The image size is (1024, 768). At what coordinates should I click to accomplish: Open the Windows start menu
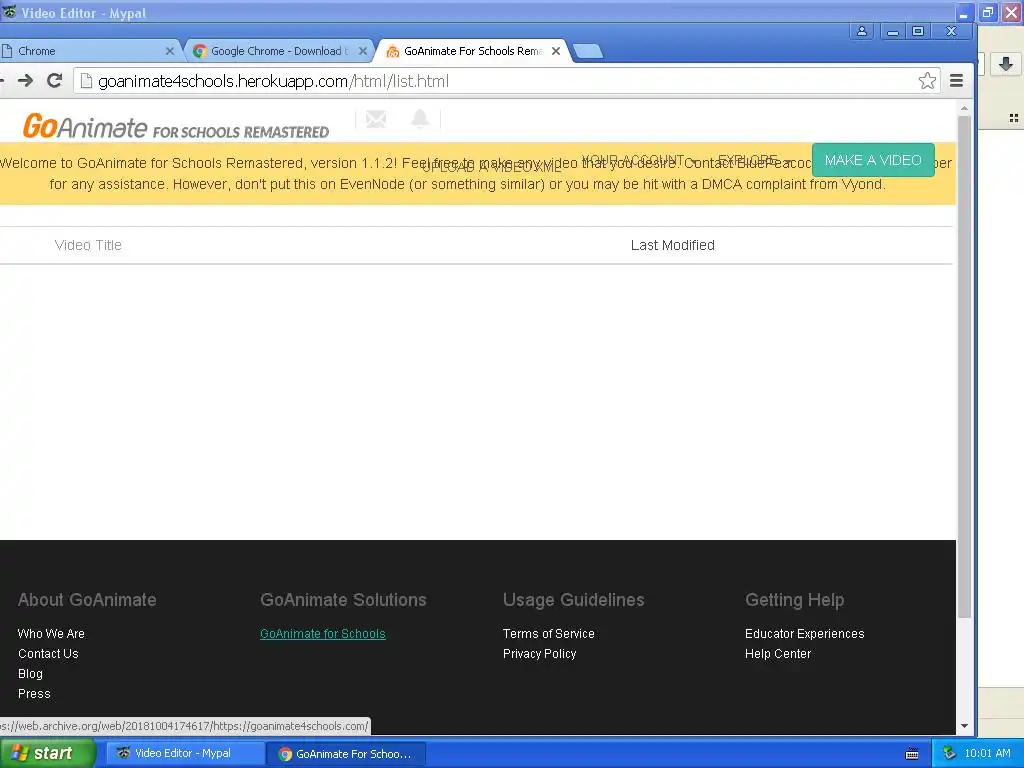point(47,753)
